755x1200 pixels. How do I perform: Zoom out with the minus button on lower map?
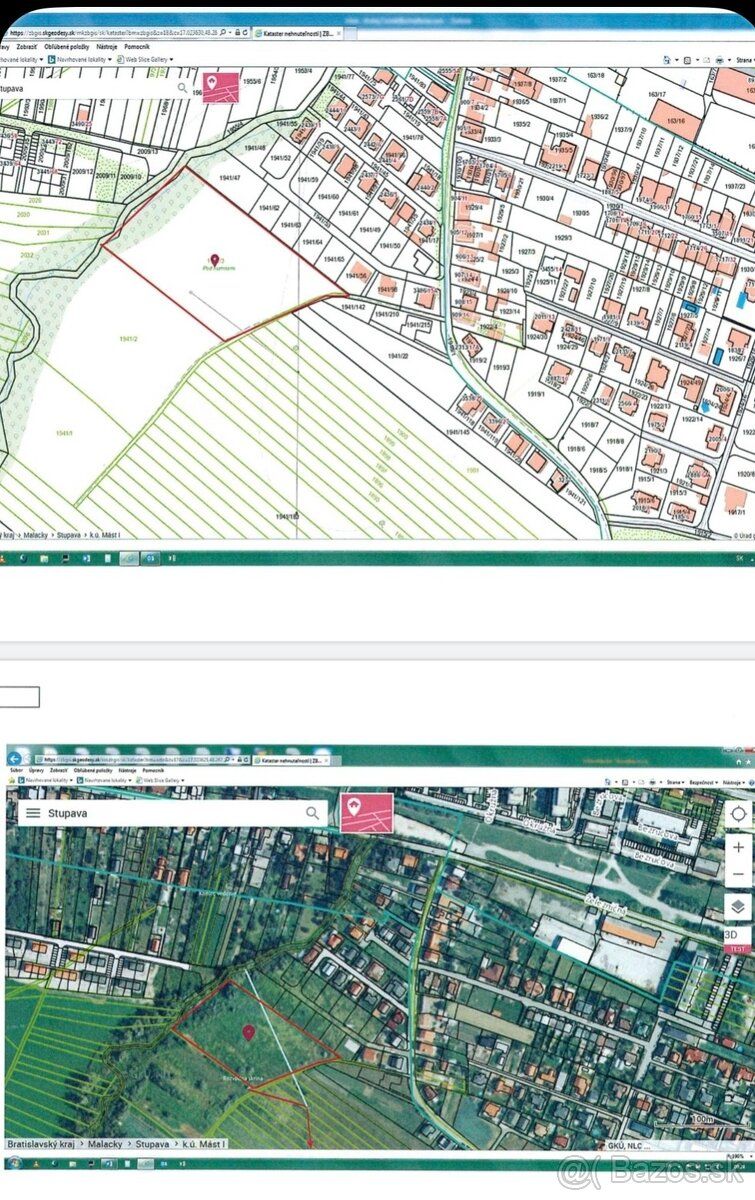click(x=738, y=874)
